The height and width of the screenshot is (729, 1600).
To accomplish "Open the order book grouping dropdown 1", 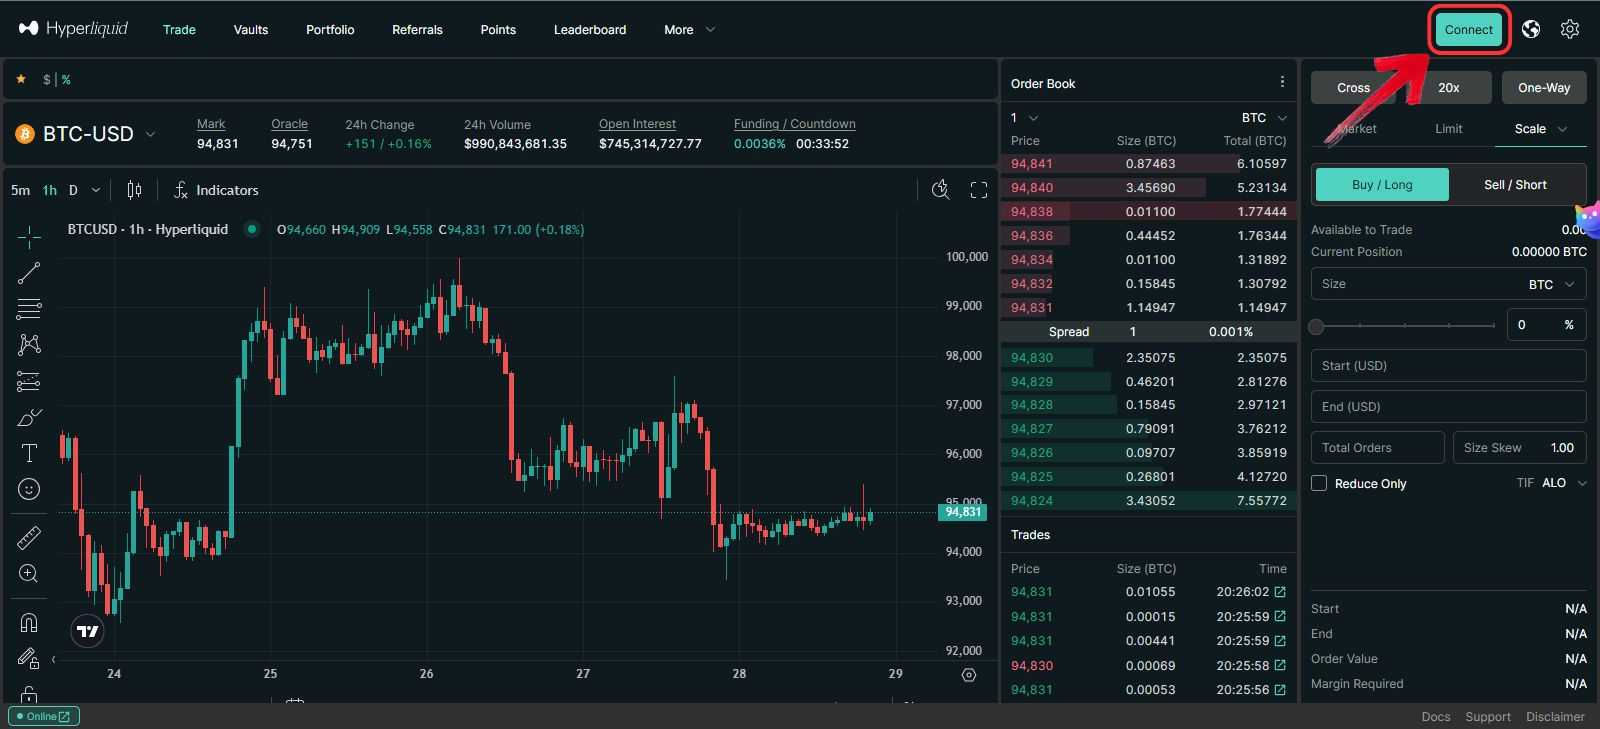I will [x=1024, y=117].
